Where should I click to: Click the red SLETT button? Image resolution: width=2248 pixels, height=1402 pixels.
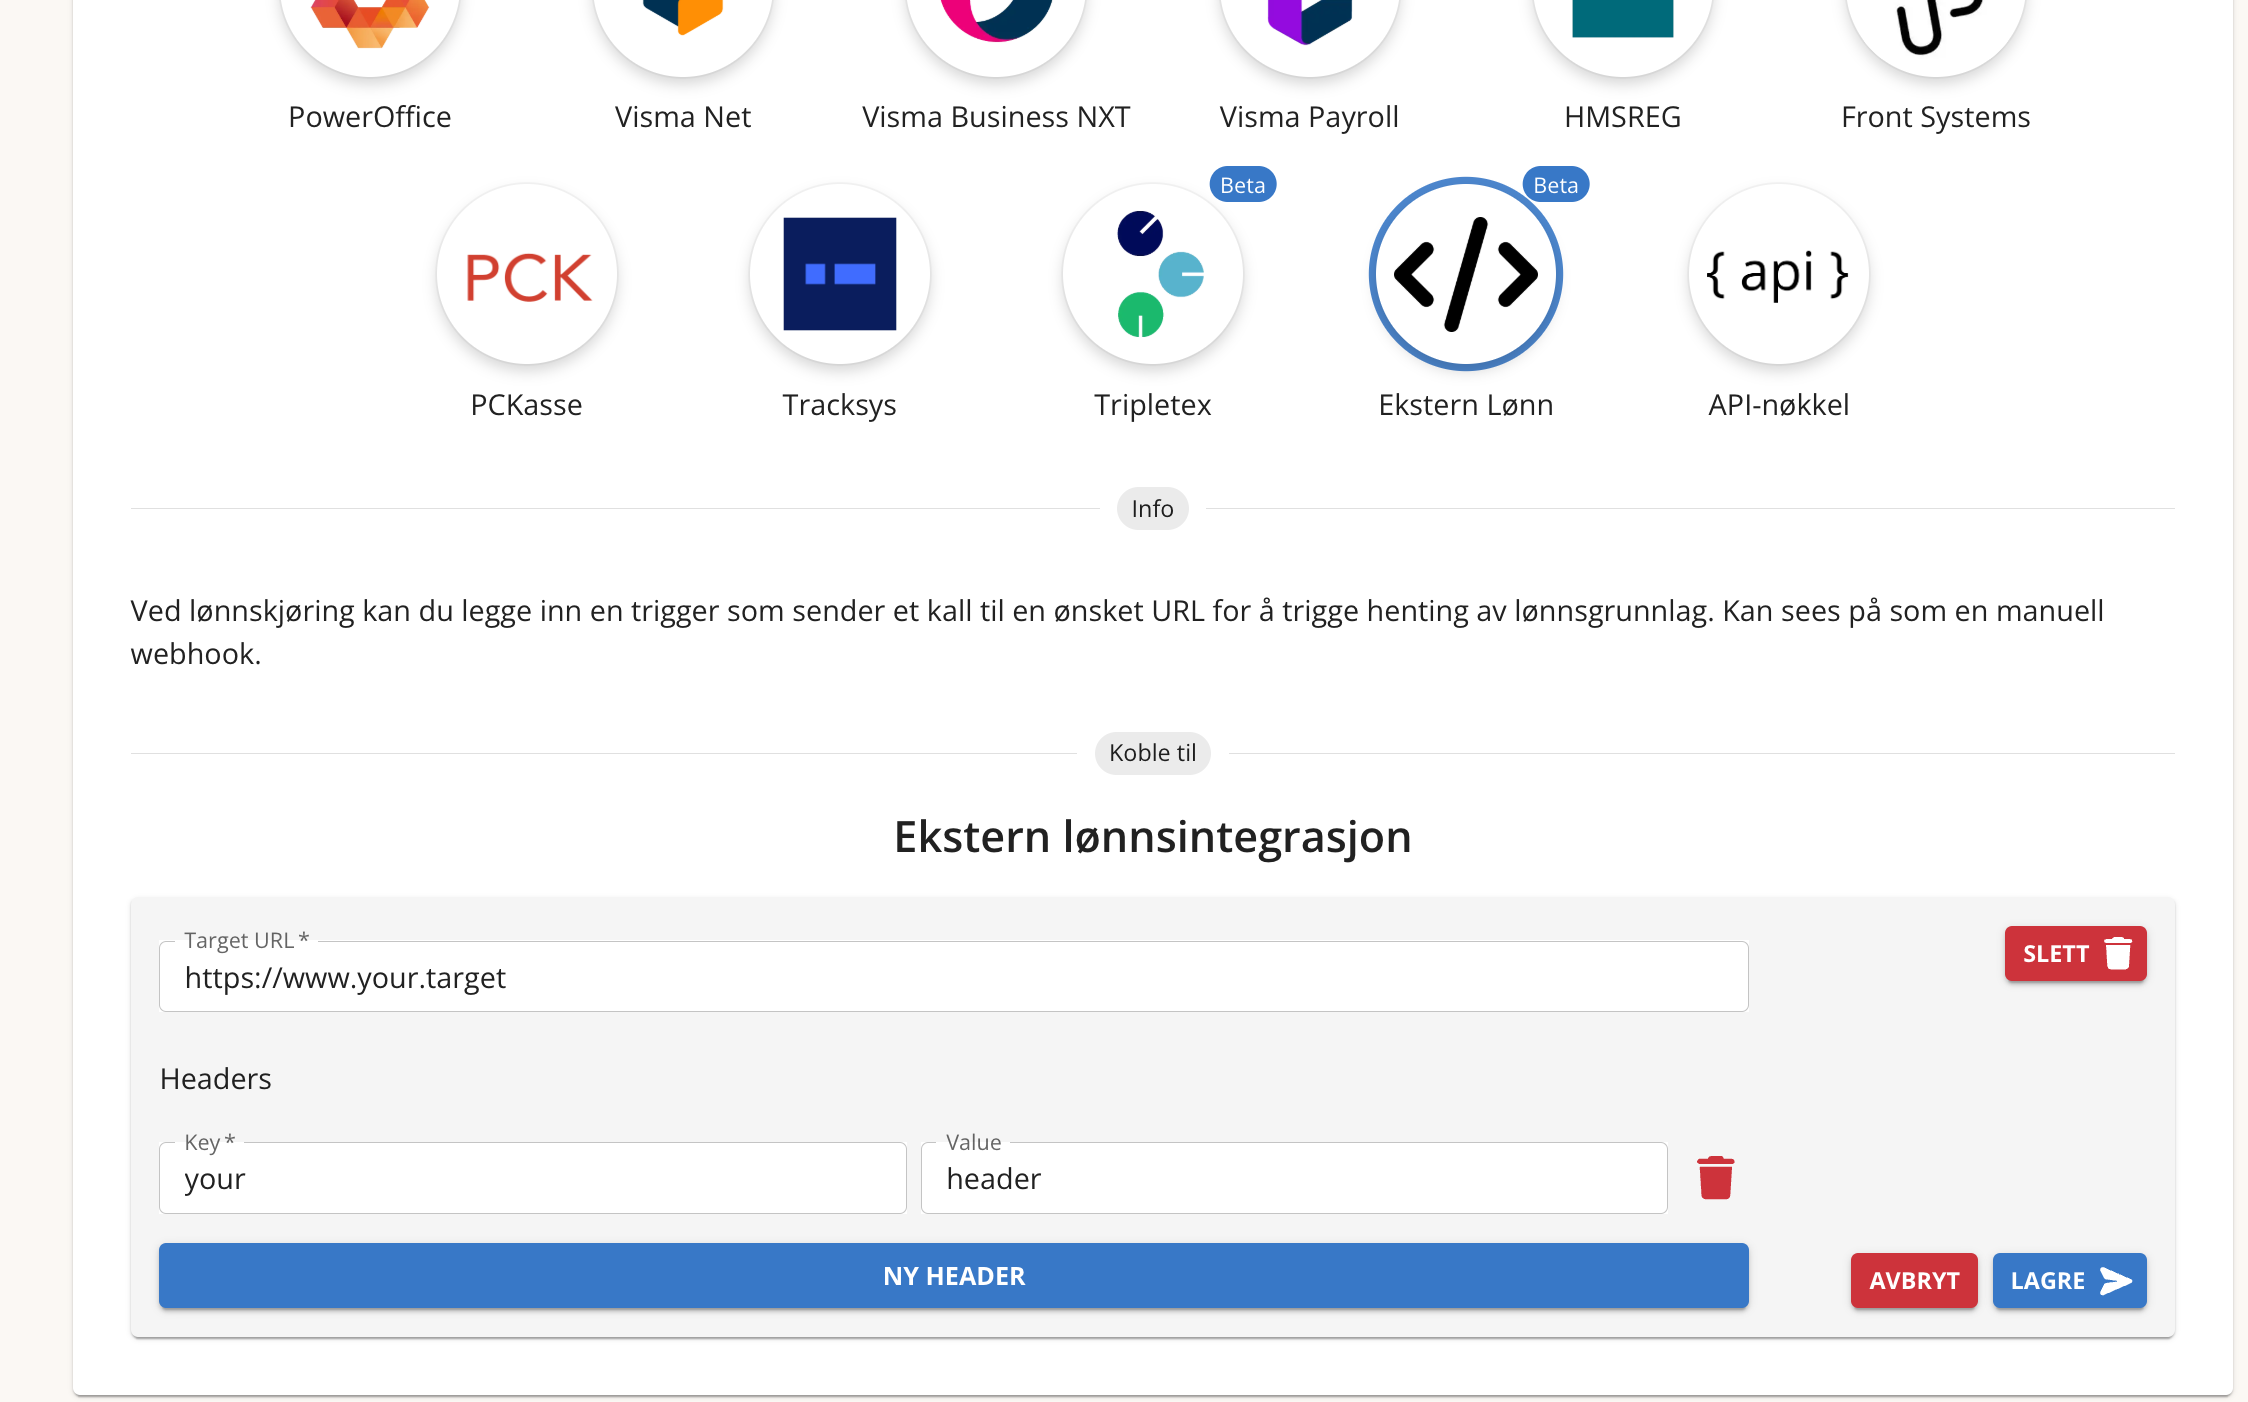[x=2075, y=954]
